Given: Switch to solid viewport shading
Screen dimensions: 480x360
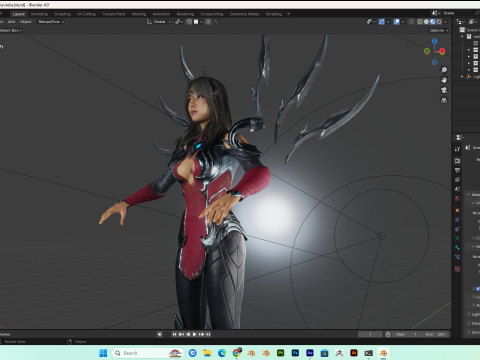Looking at the screenshot, I should (426, 22).
